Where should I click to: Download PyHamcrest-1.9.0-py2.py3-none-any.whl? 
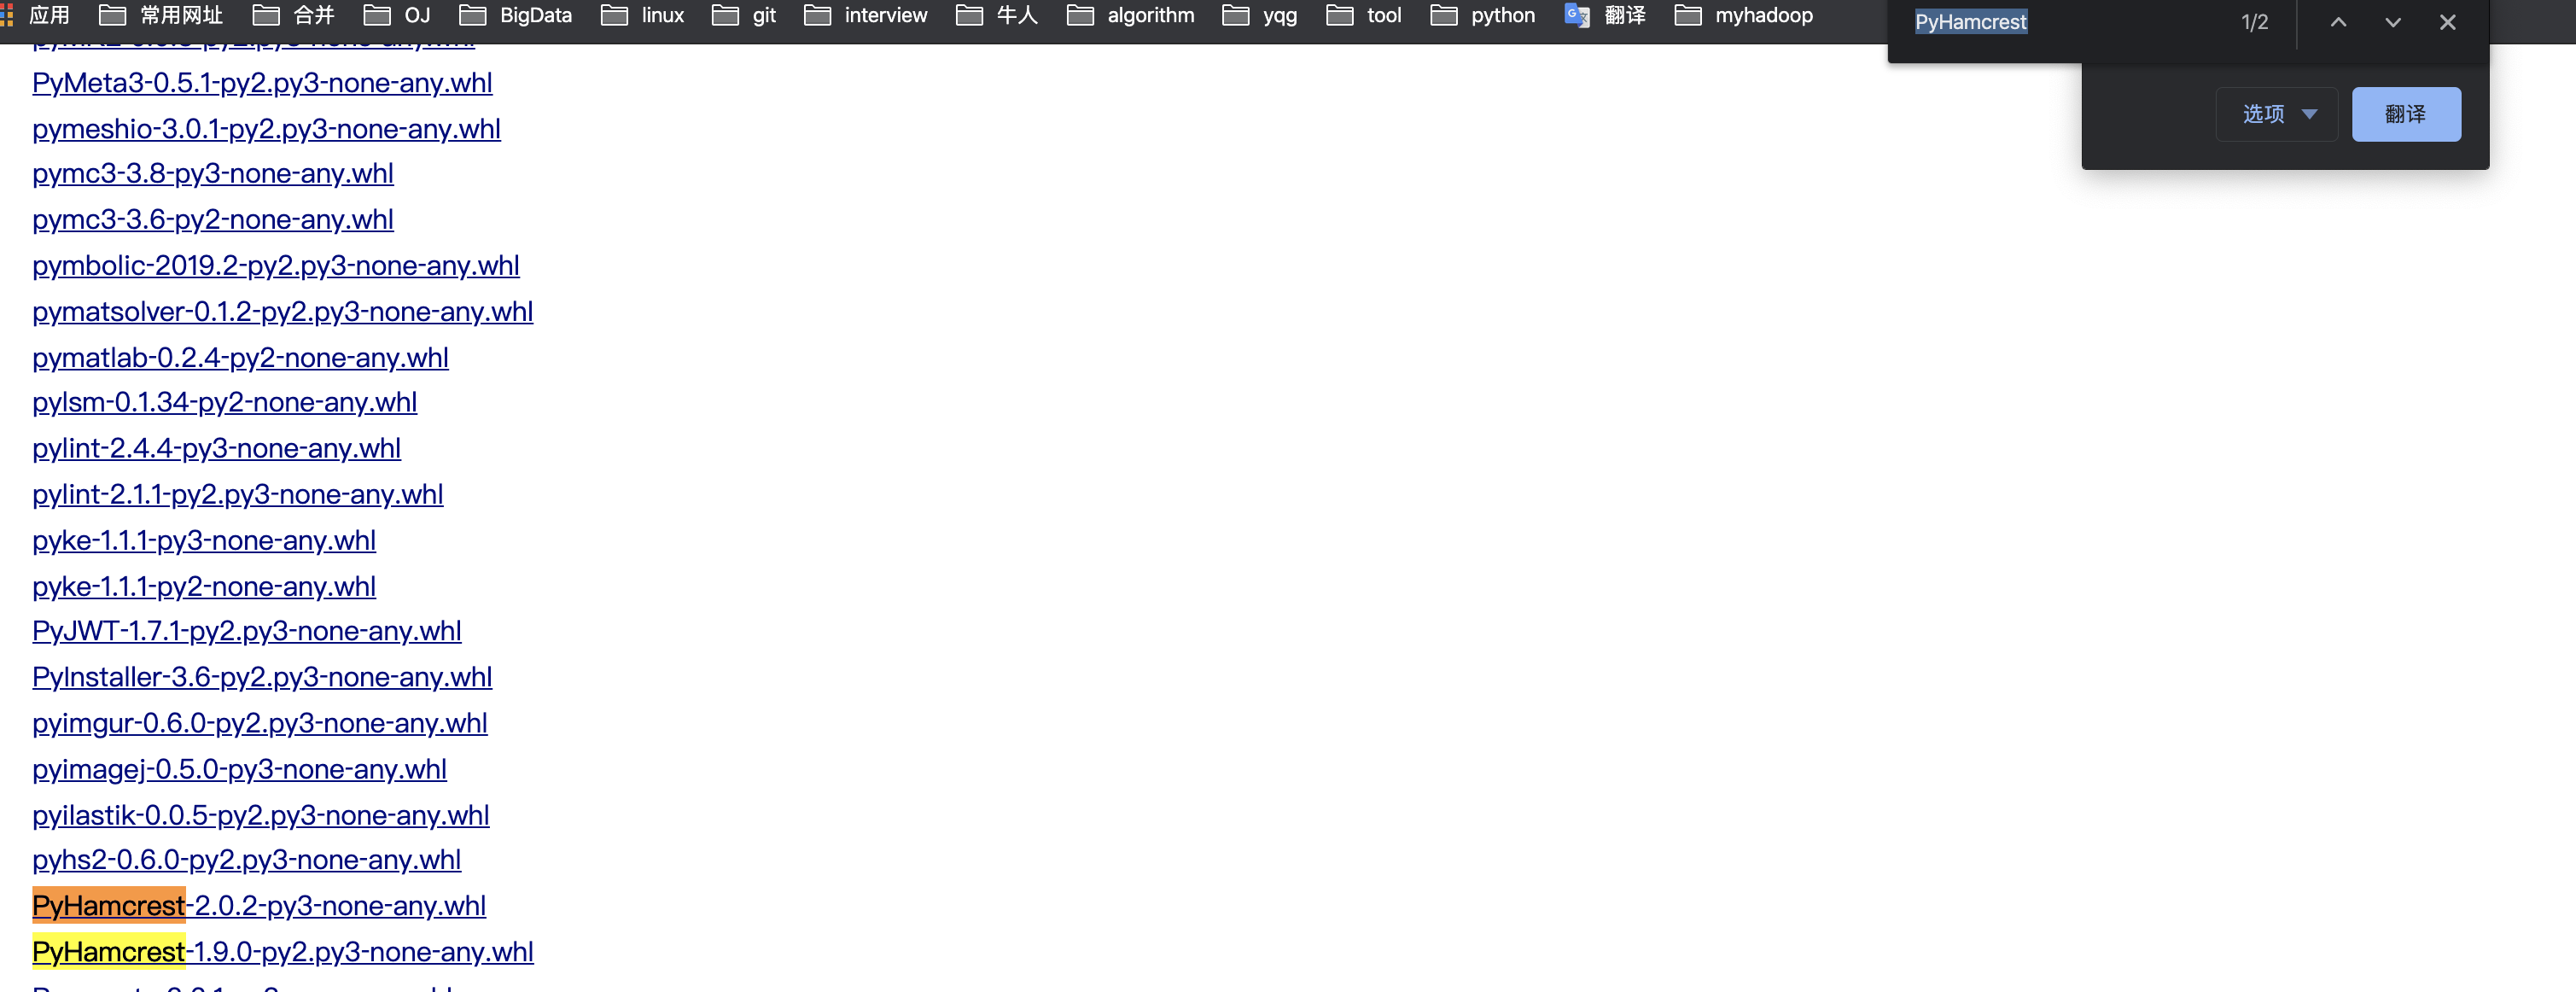(x=283, y=952)
